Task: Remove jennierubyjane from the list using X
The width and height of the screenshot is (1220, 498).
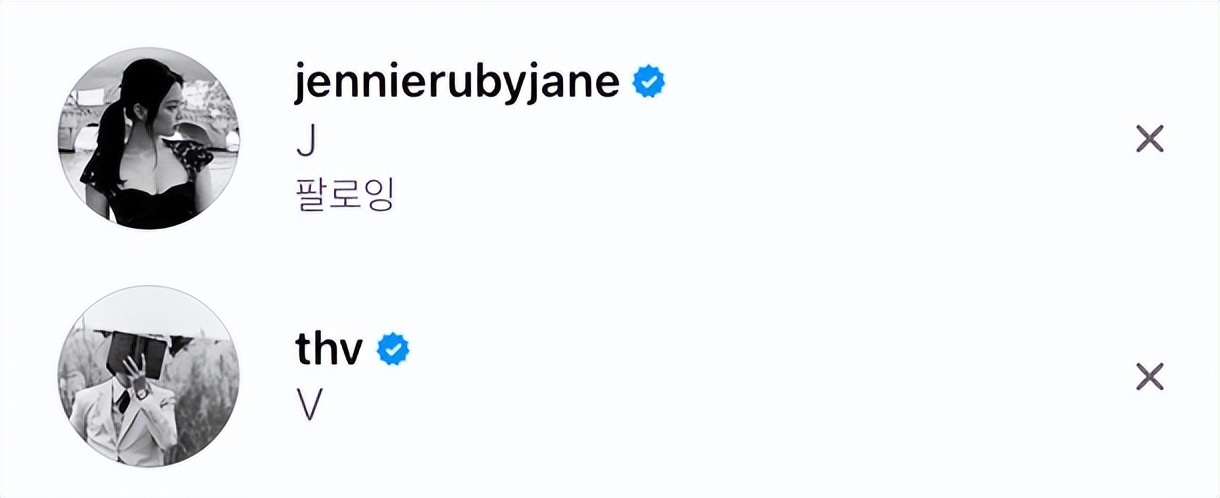Action: pyautogui.click(x=1150, y=140)
